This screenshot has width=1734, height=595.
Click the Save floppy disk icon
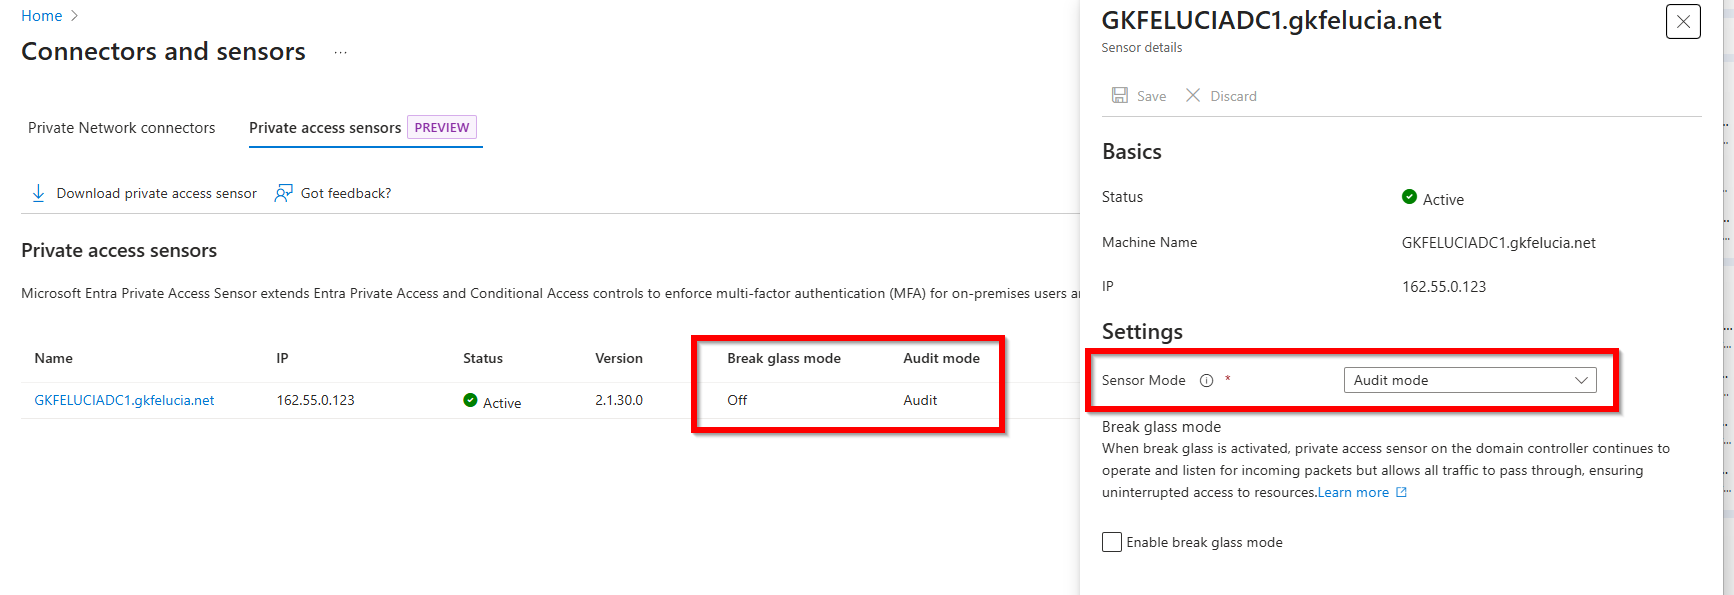point(1120,95)
